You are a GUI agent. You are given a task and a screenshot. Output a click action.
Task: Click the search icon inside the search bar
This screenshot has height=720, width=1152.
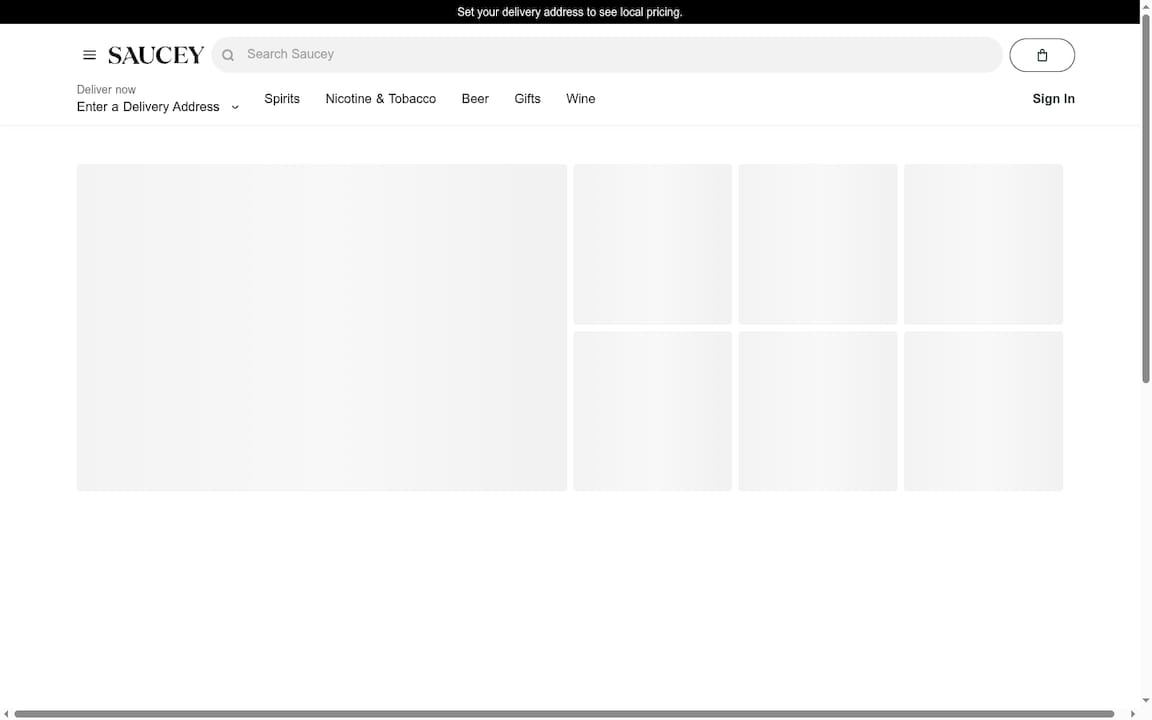(227, 55)
